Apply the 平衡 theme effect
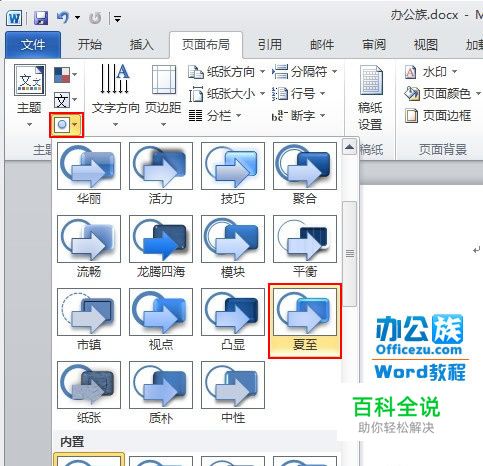Image resolution: width=483 pixels, height=466 pixels. click(x=305, y=246)
